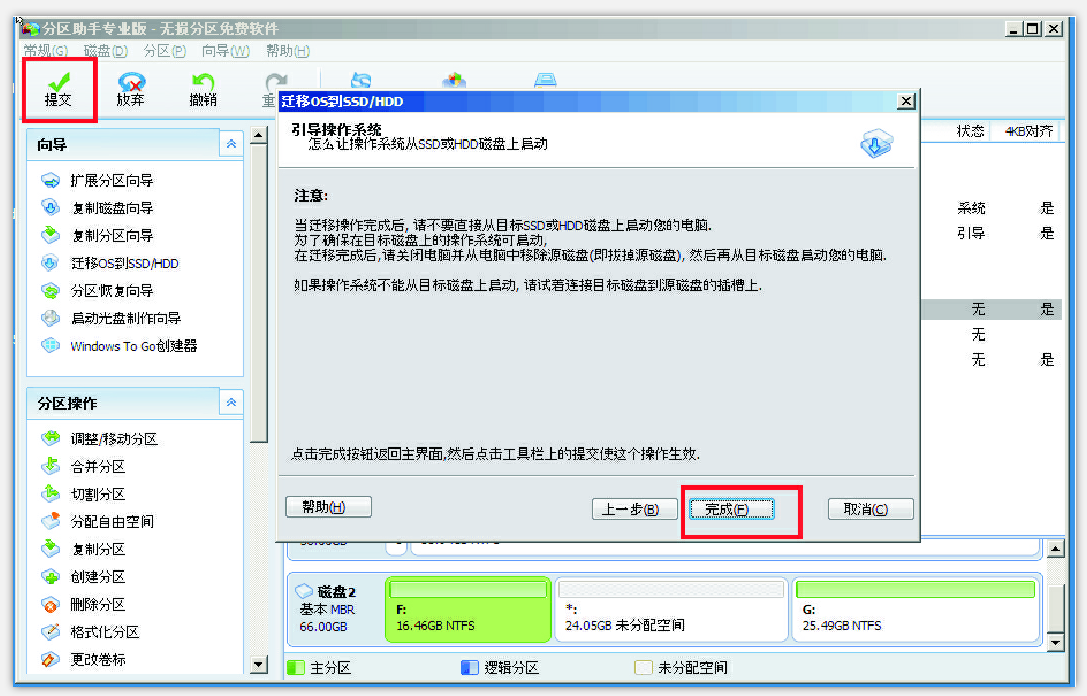This screenshot has width=1087, height=696.
Task: Open the 向导(W) menu
Action: (226, 51)
